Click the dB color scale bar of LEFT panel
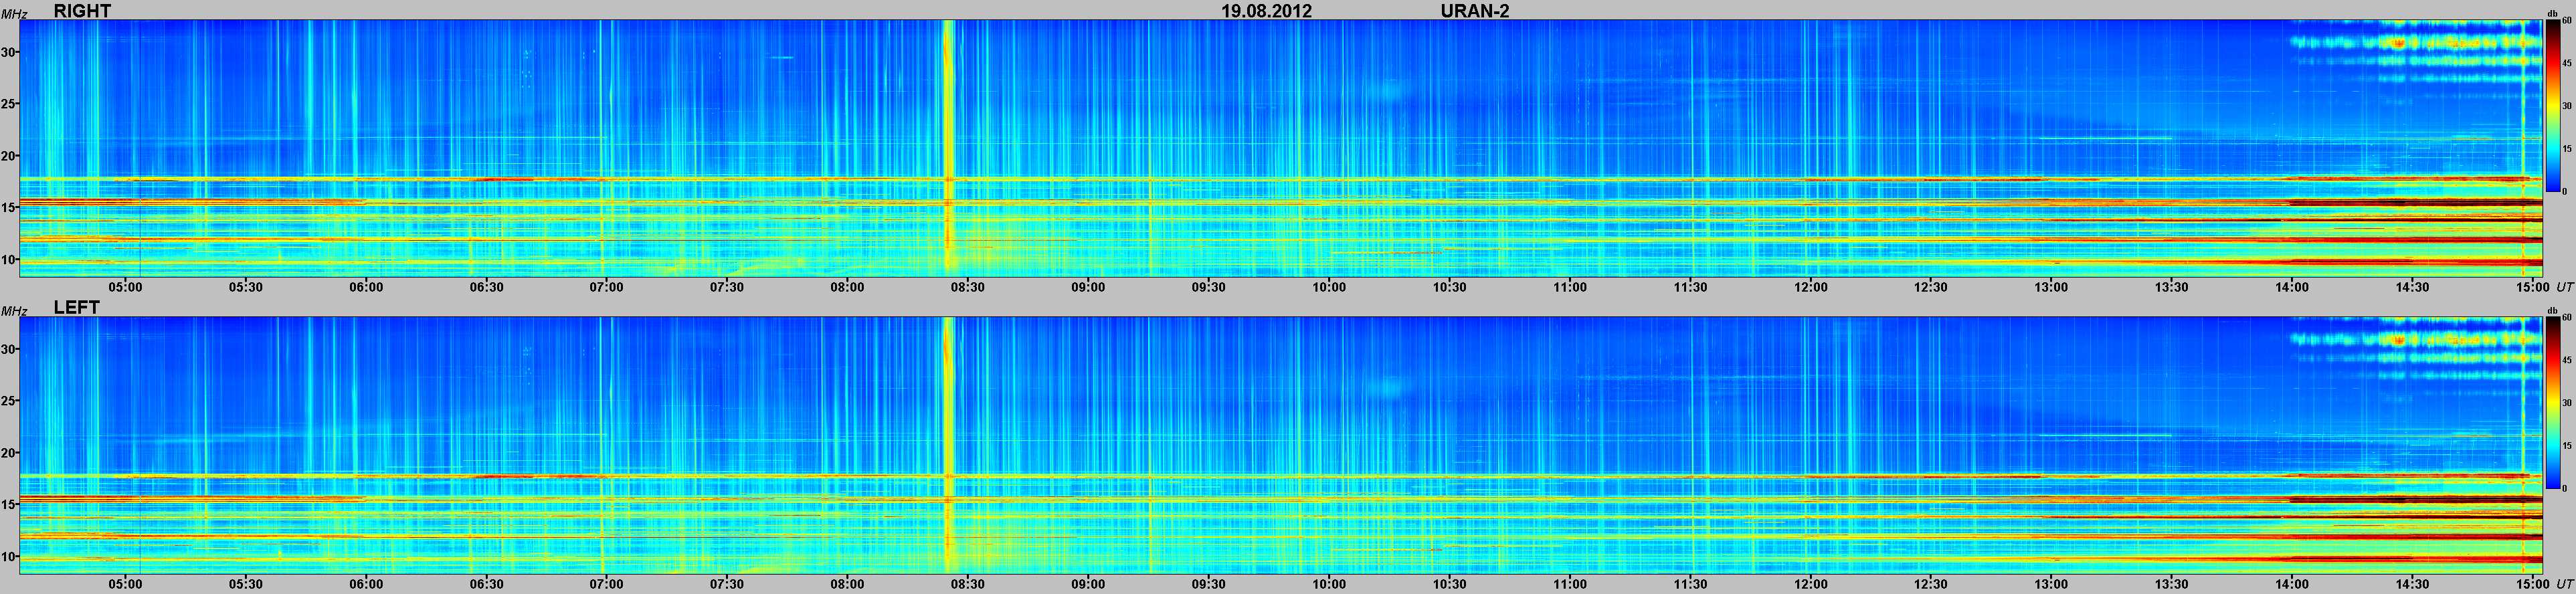Screen dimensions: 2576x594 (x=2552, y=403)
